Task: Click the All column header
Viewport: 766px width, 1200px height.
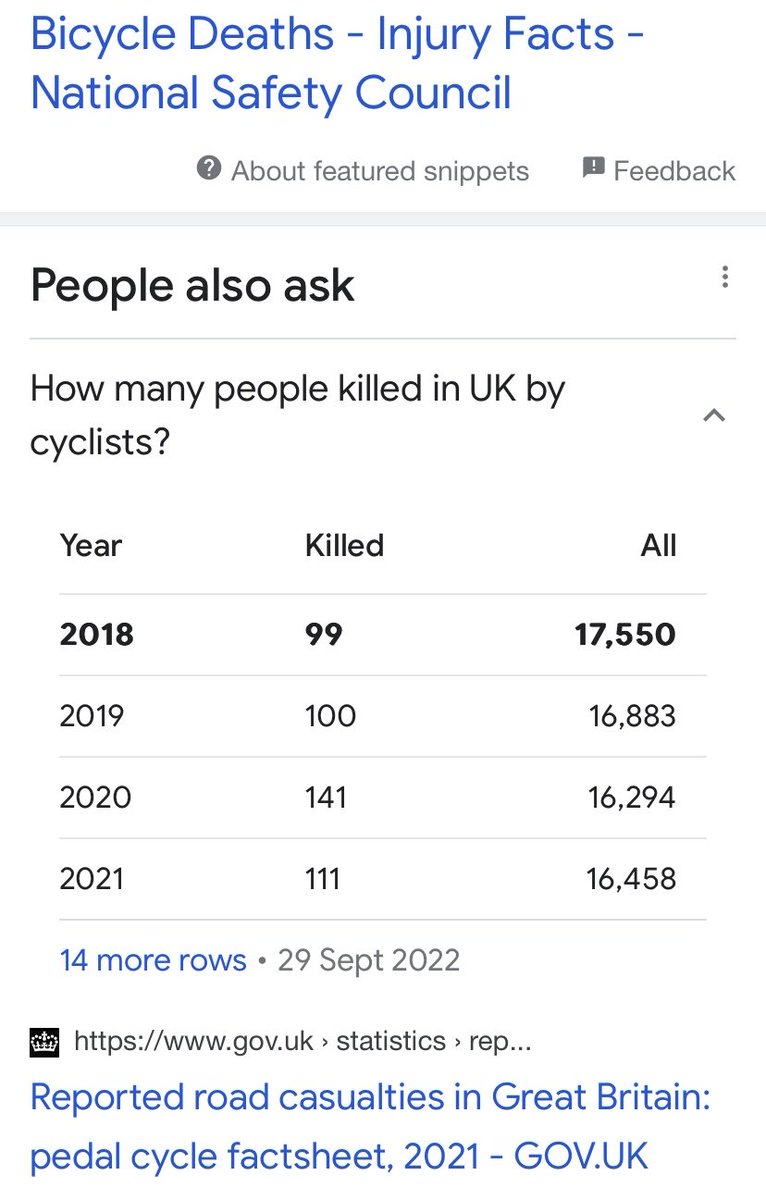Action: [x=659, y=545]
